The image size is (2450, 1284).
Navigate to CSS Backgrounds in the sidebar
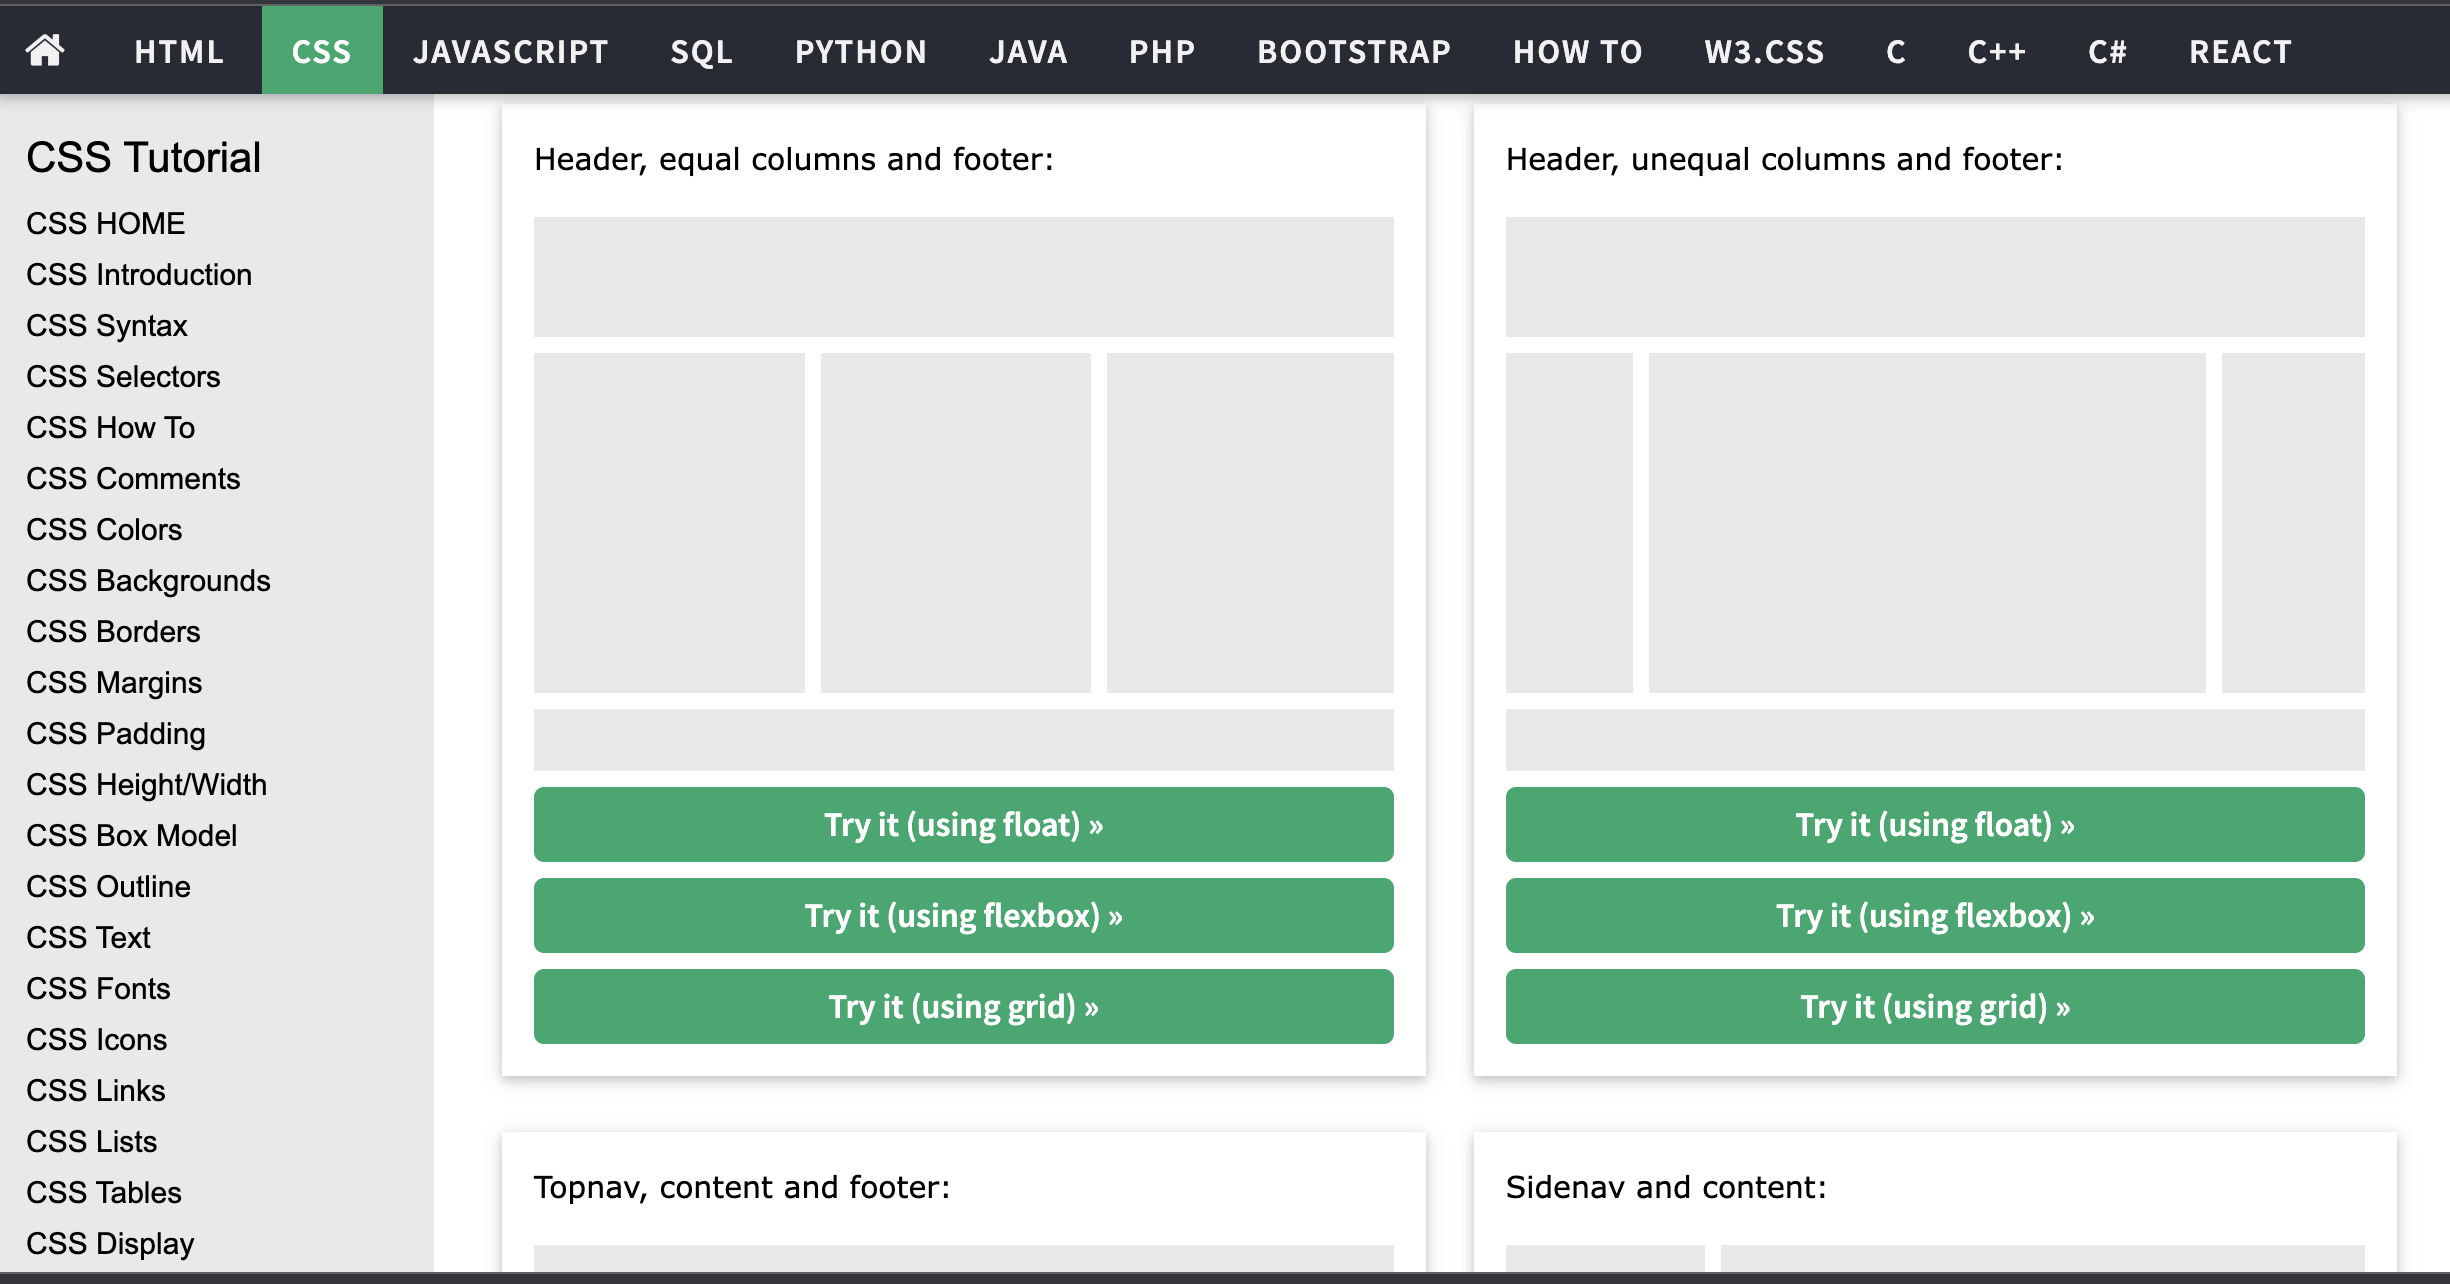[x=148, y=580]
